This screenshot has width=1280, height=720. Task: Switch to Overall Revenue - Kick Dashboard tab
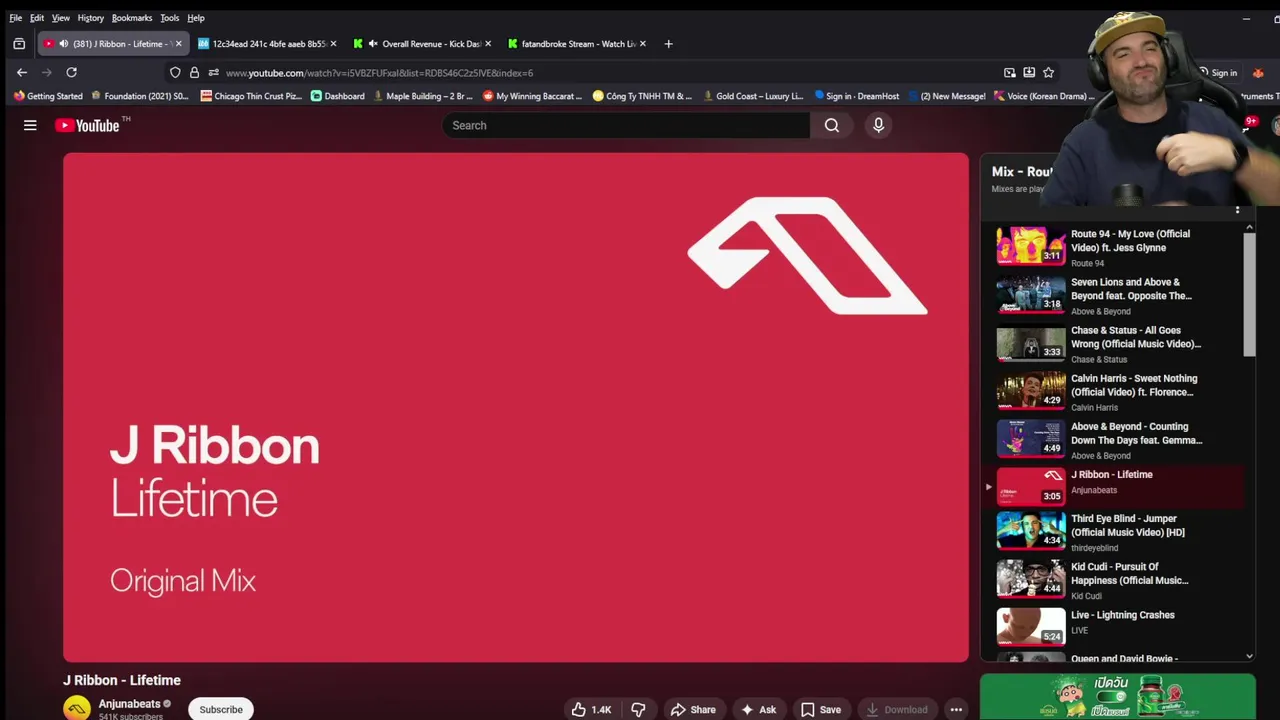[x=422, y=44]
